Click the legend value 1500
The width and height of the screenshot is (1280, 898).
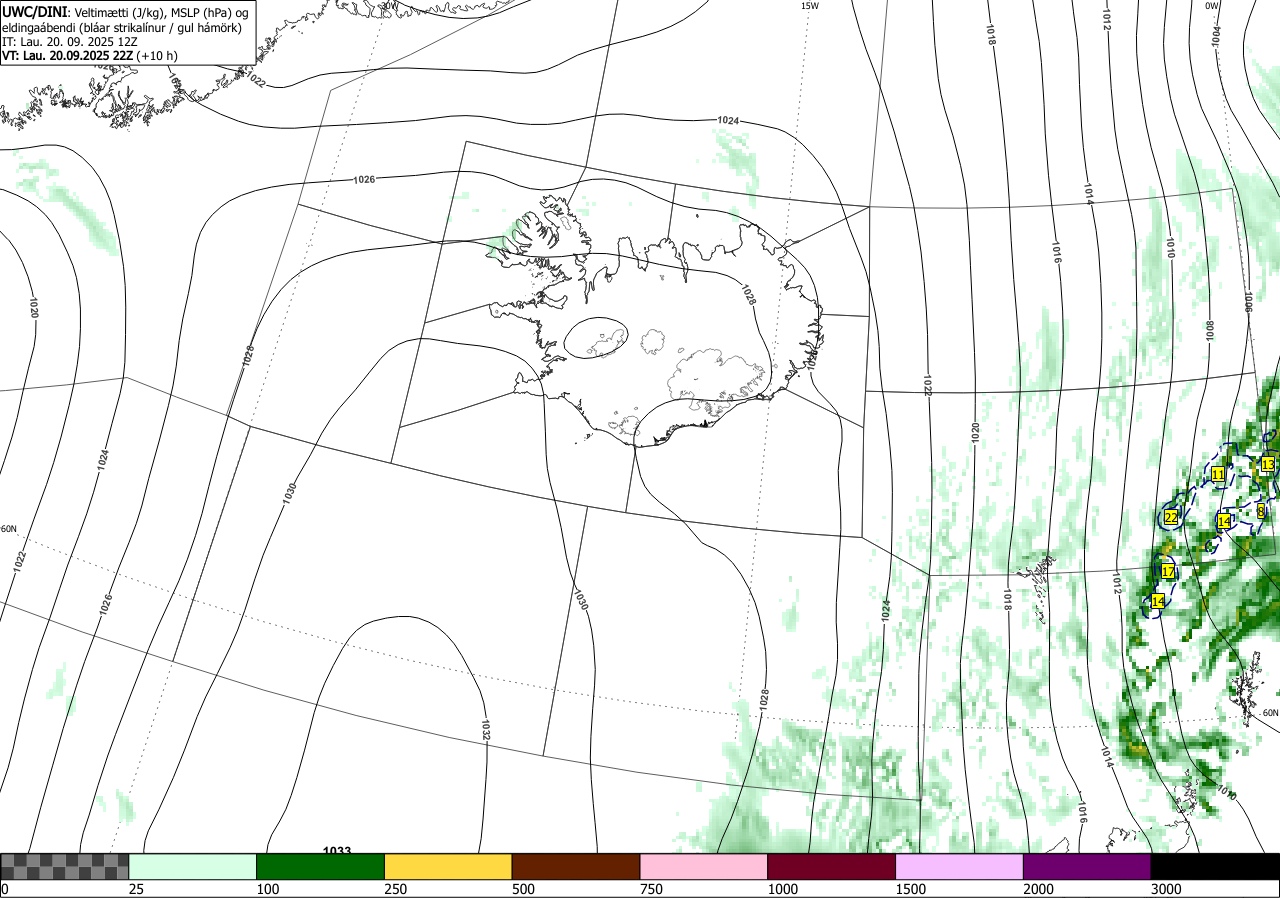pos(911,889)
